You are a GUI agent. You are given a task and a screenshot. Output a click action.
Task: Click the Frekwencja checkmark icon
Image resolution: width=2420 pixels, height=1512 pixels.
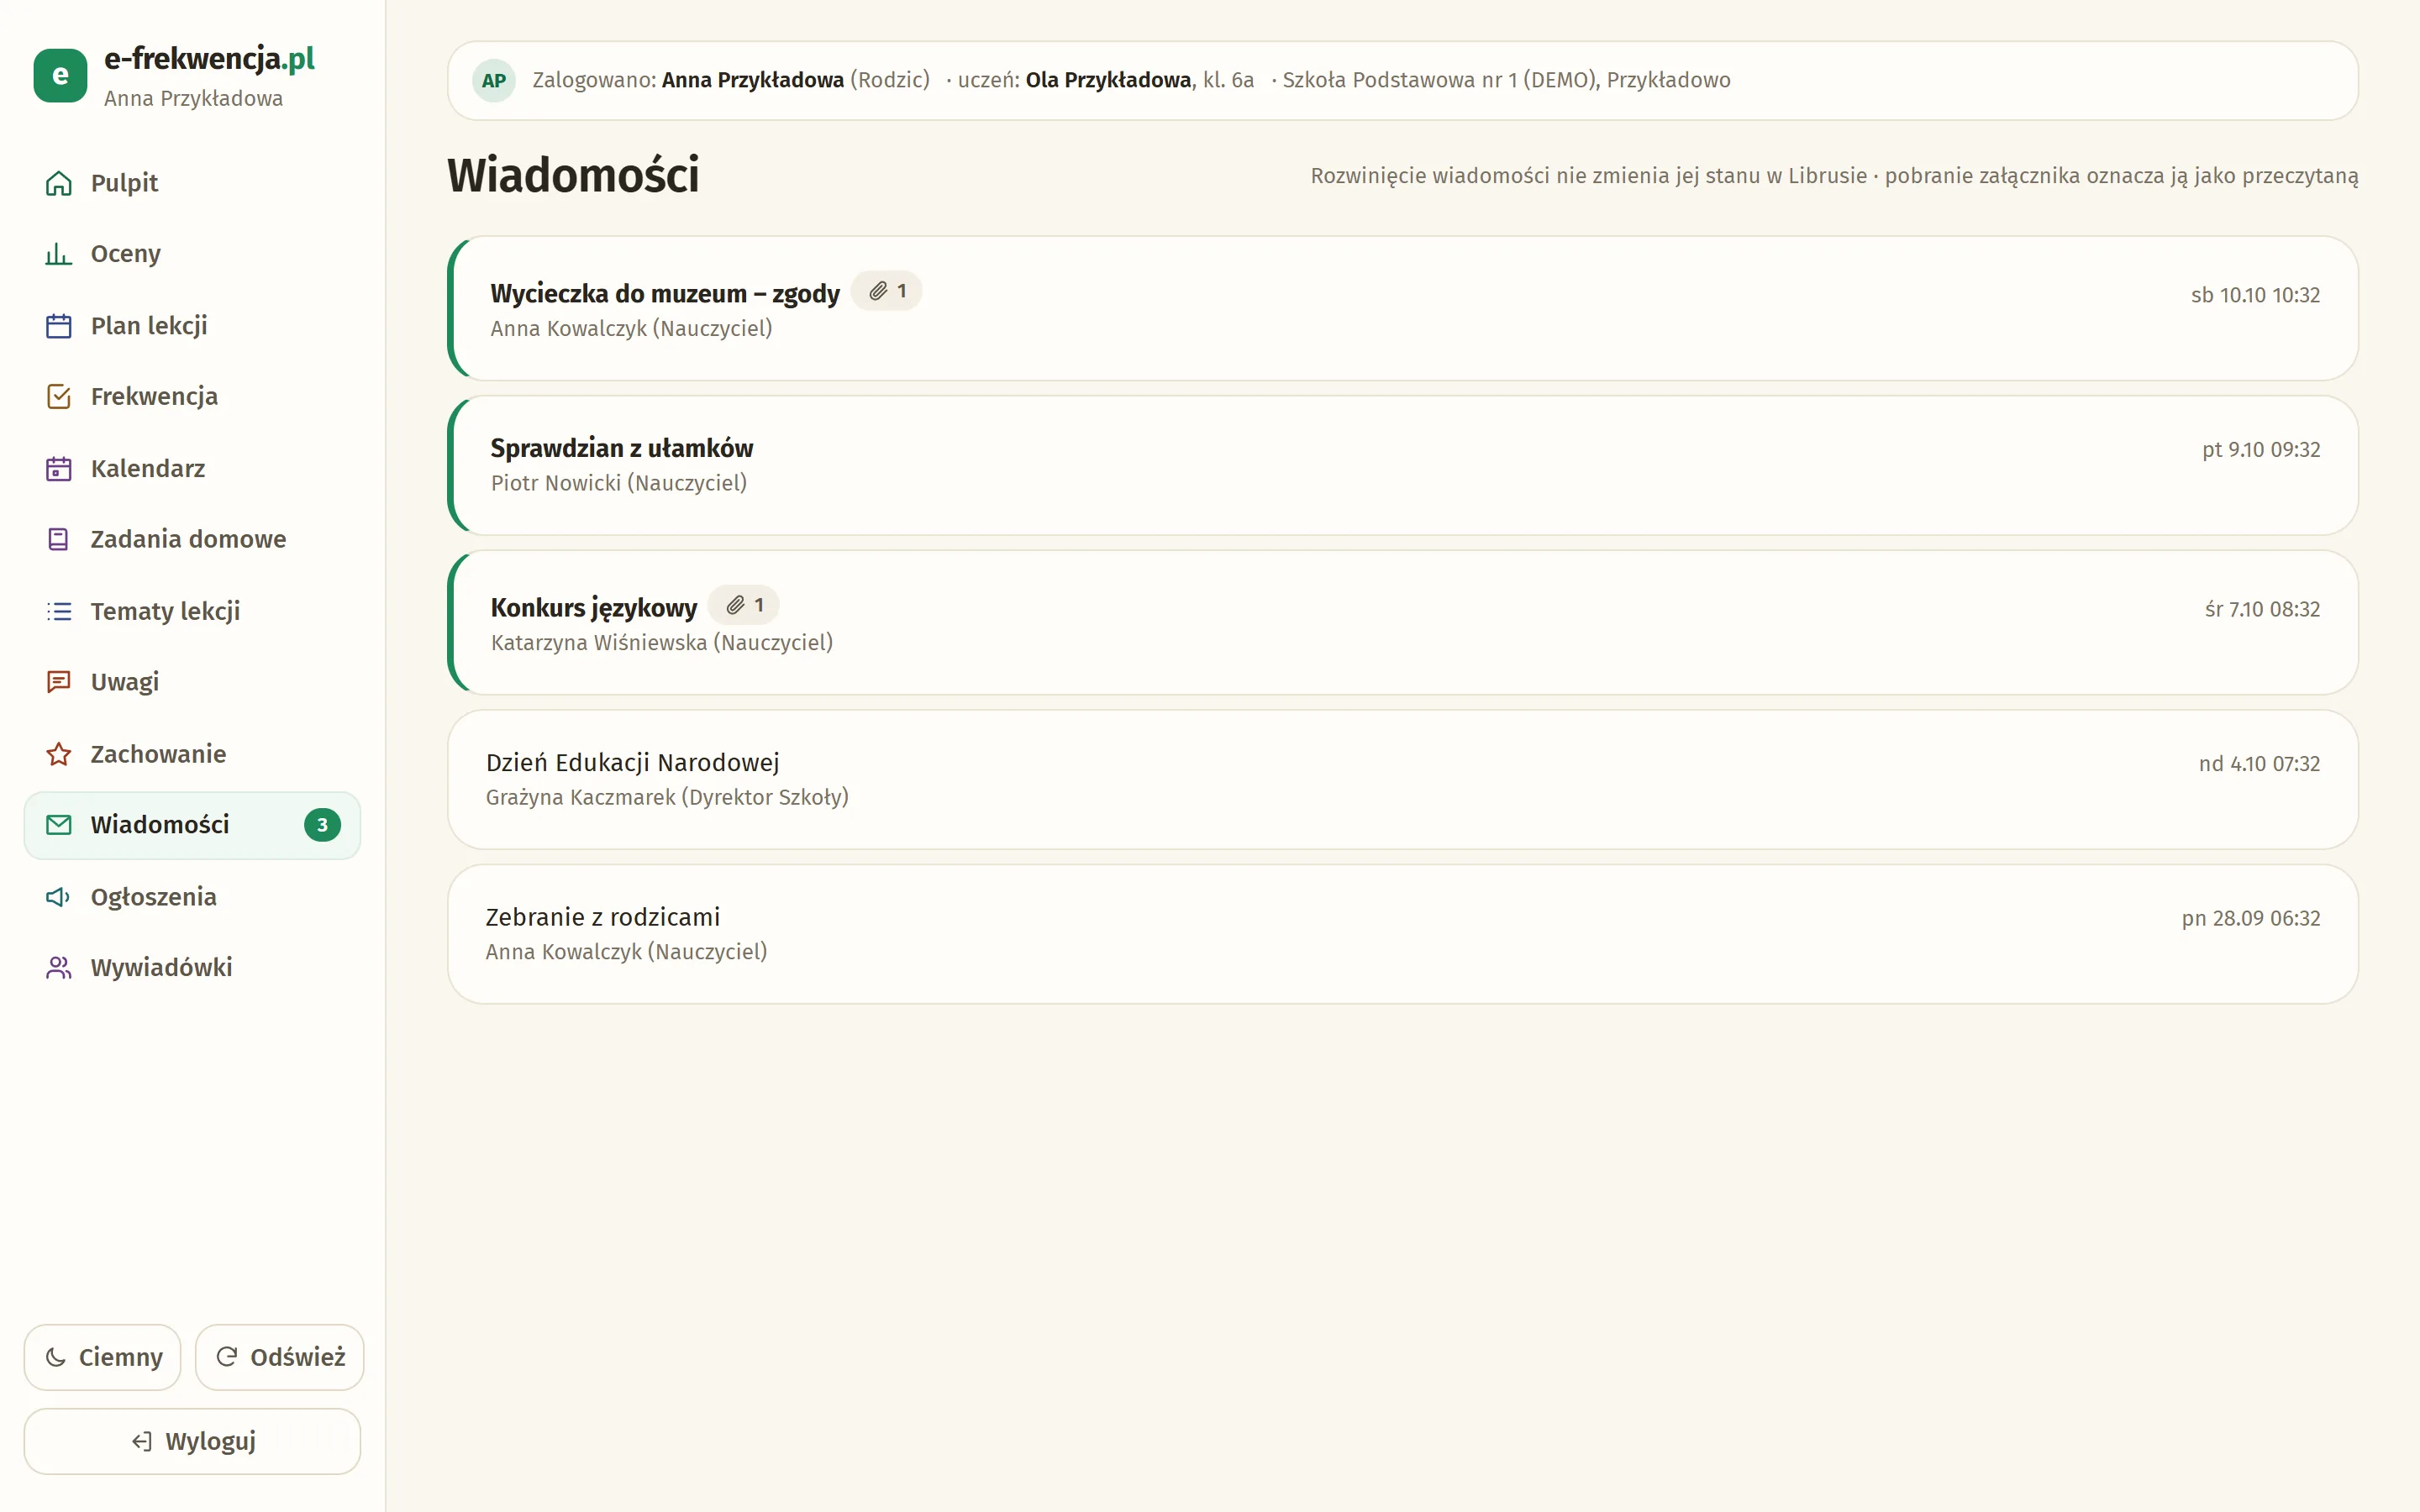pos(59,397)
